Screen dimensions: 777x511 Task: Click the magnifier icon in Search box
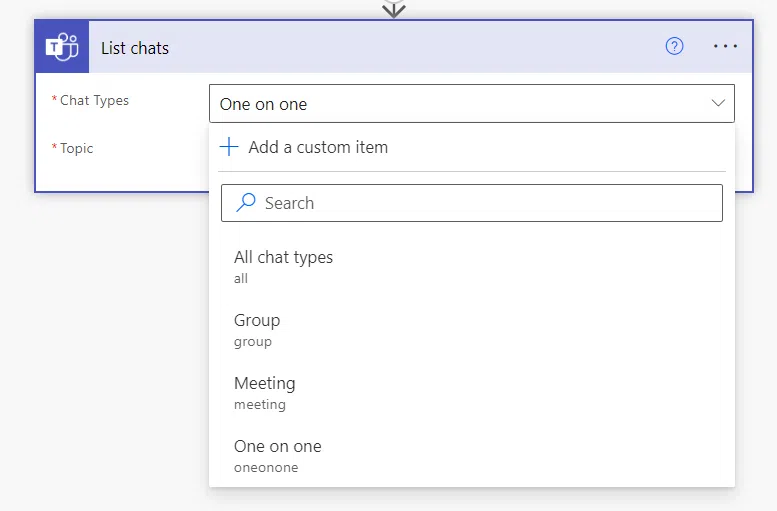[246, 202]
